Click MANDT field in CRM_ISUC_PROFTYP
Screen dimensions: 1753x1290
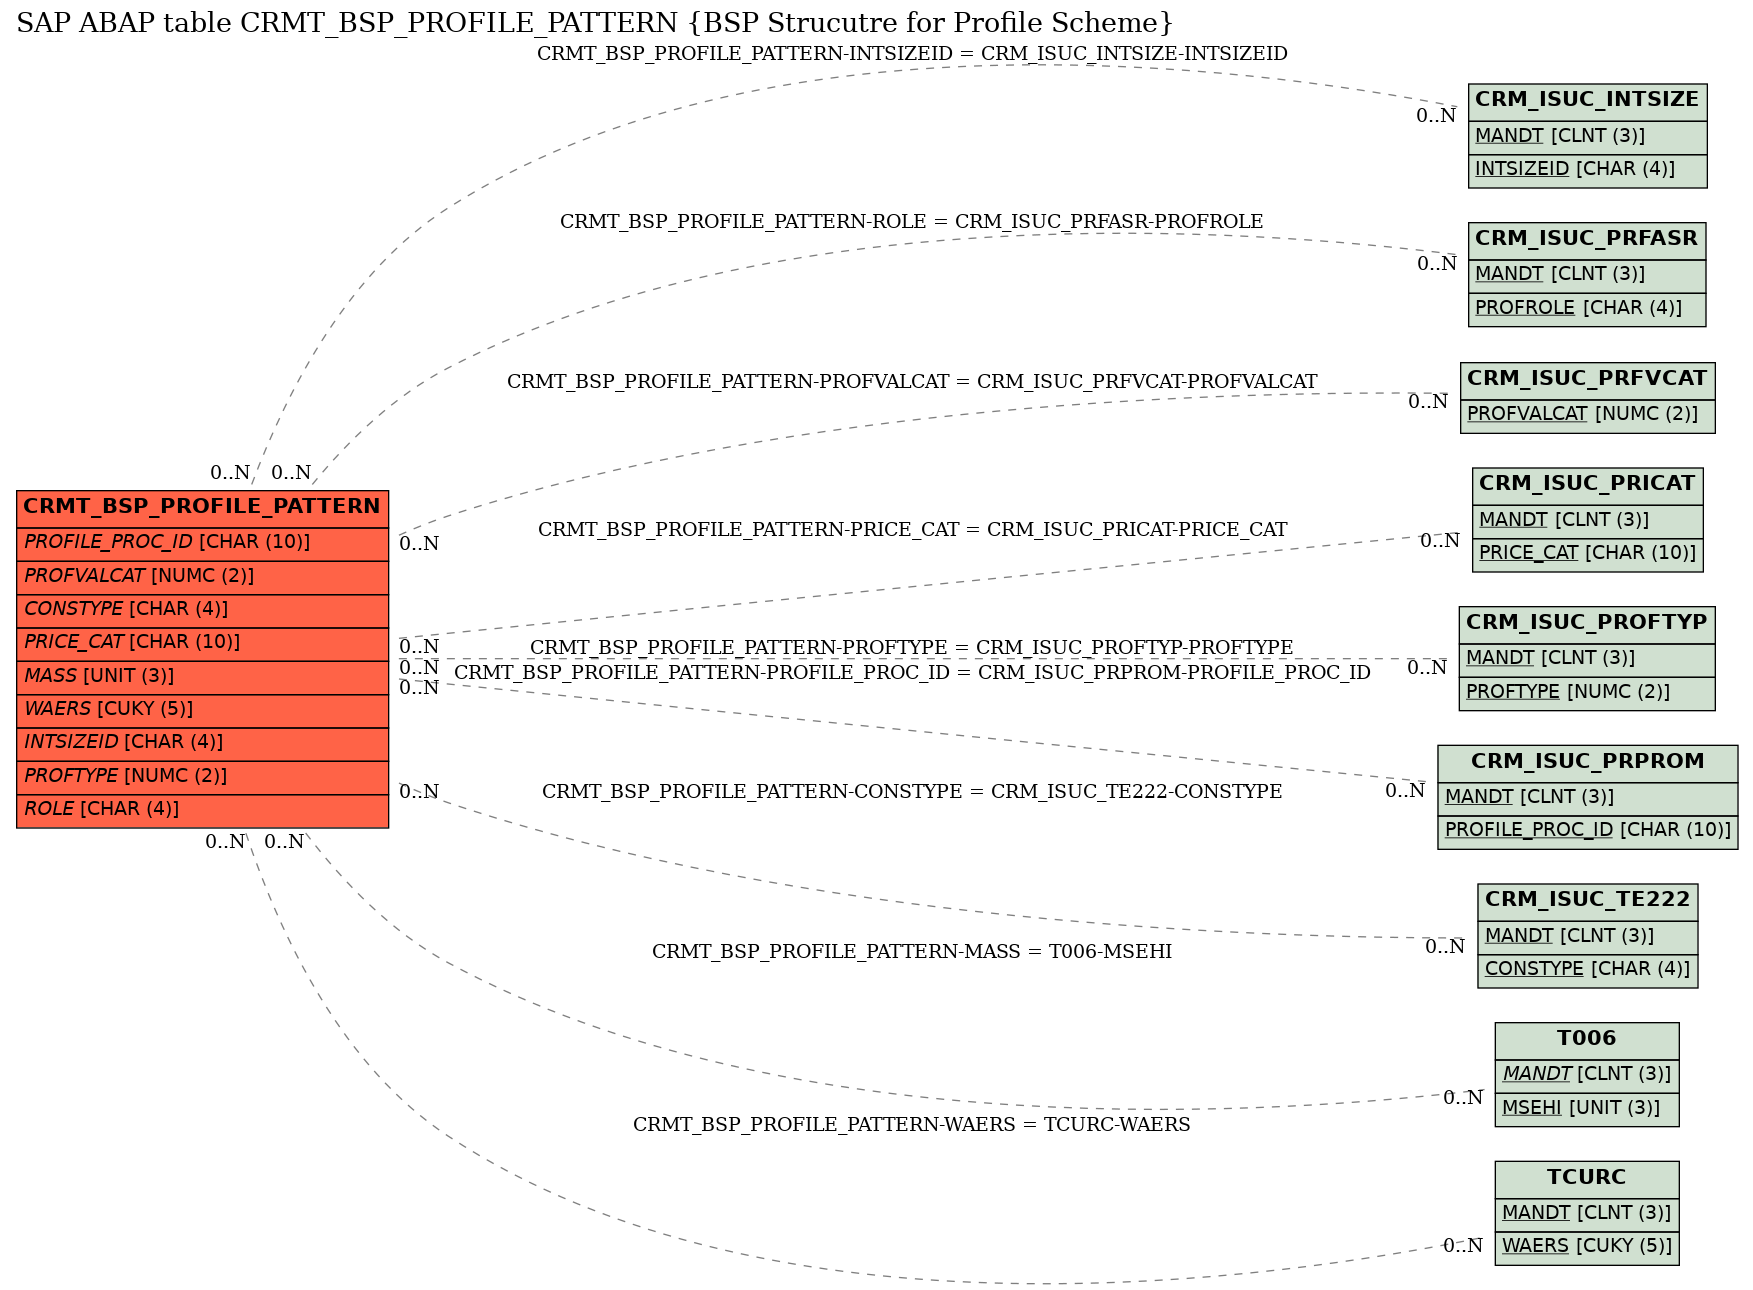1587,659
